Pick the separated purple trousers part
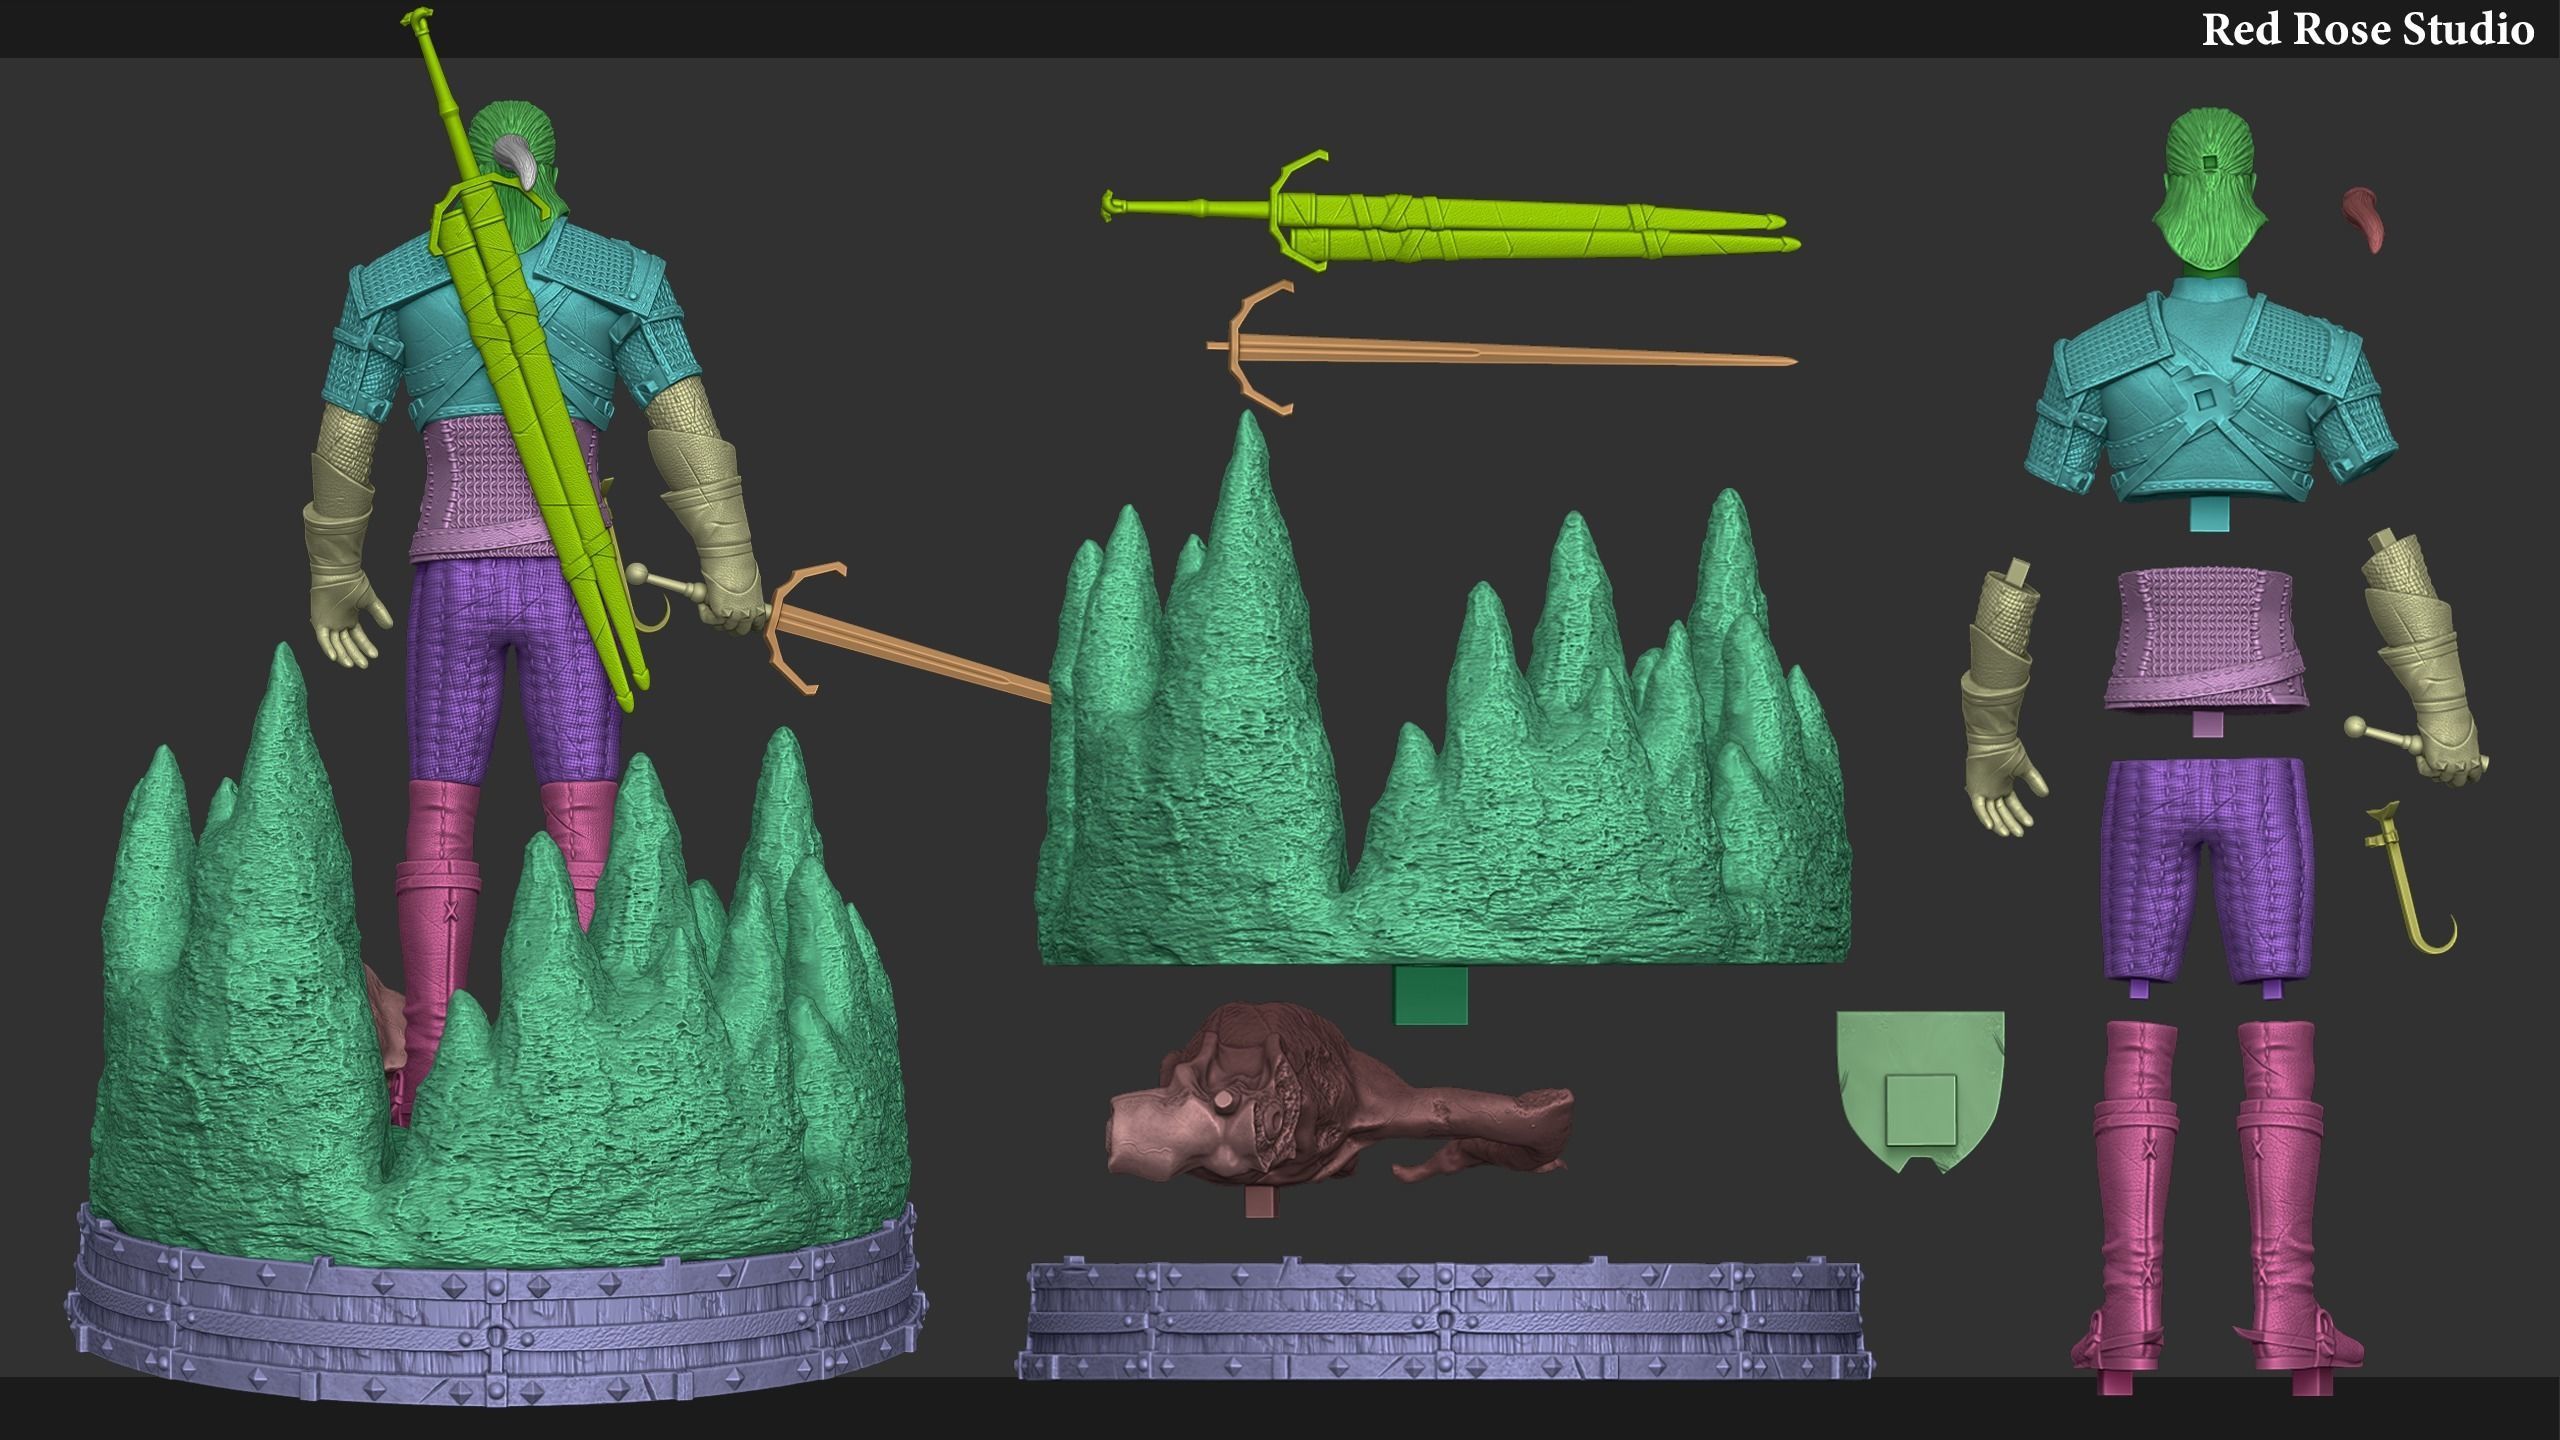 click(x=2210, y=877)
